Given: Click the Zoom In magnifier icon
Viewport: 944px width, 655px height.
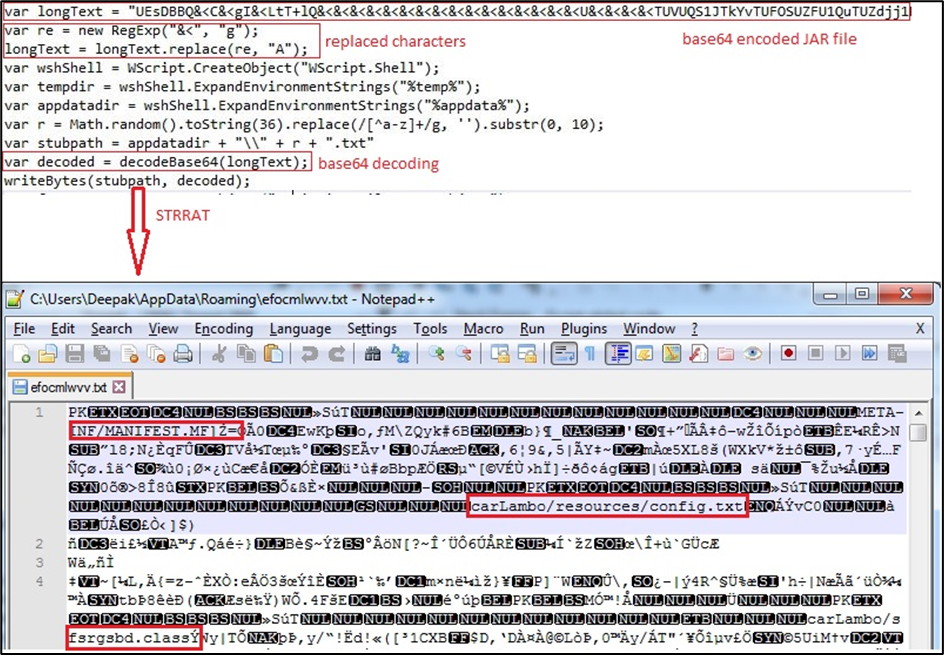Looking at the screenshot, I should (436, 353).
